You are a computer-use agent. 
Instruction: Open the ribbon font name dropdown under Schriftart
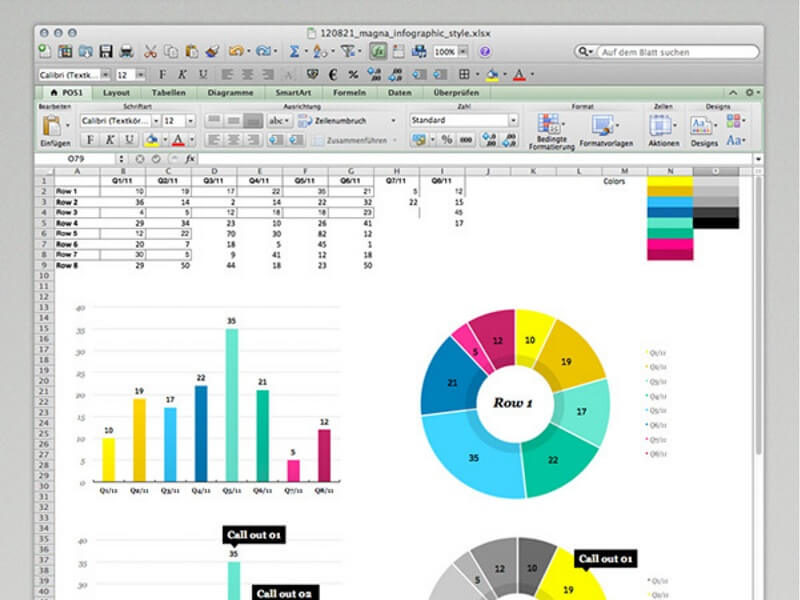(156, 121)
